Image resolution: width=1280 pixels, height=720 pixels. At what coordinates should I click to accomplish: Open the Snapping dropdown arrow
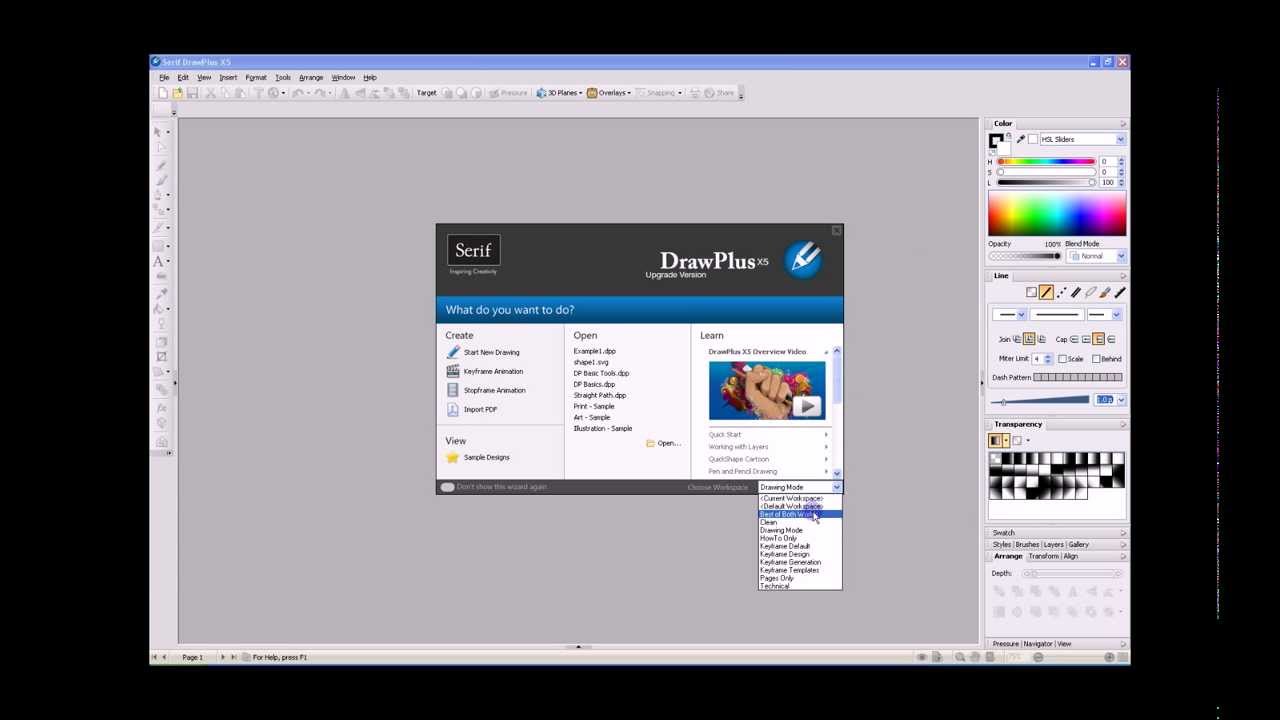pyautogui.click(x=680, y=93)
